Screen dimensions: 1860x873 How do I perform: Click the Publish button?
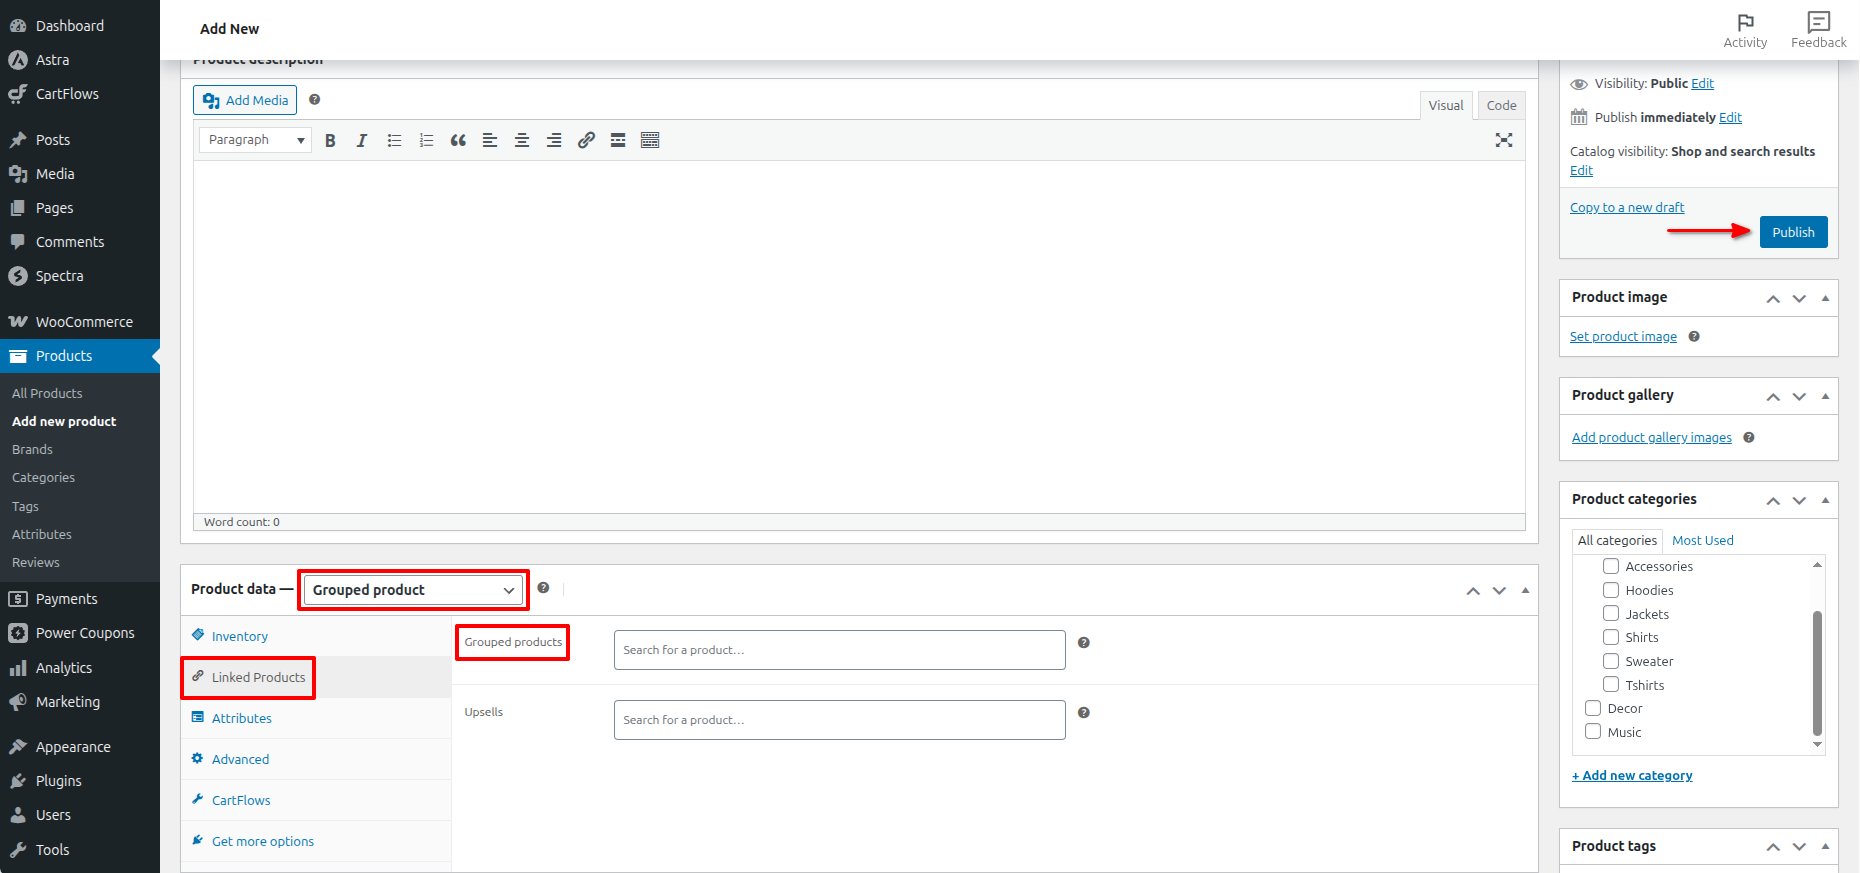tap(1793, 232)
